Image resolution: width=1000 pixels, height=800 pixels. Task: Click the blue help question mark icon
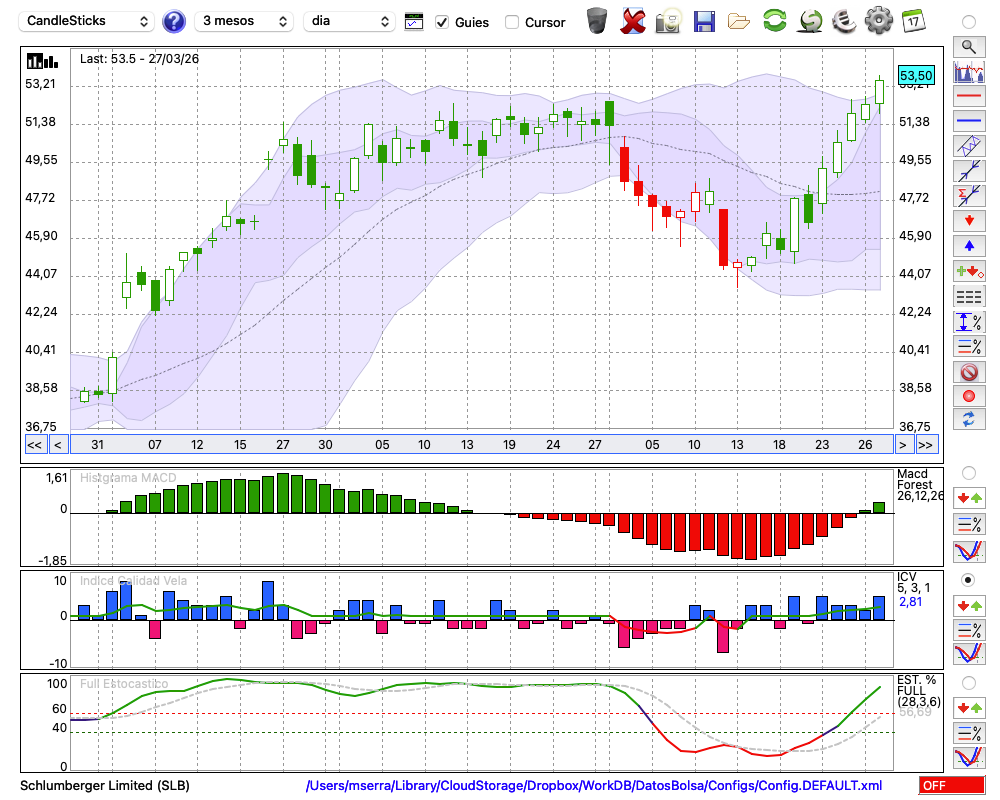[x=173, y=22]
